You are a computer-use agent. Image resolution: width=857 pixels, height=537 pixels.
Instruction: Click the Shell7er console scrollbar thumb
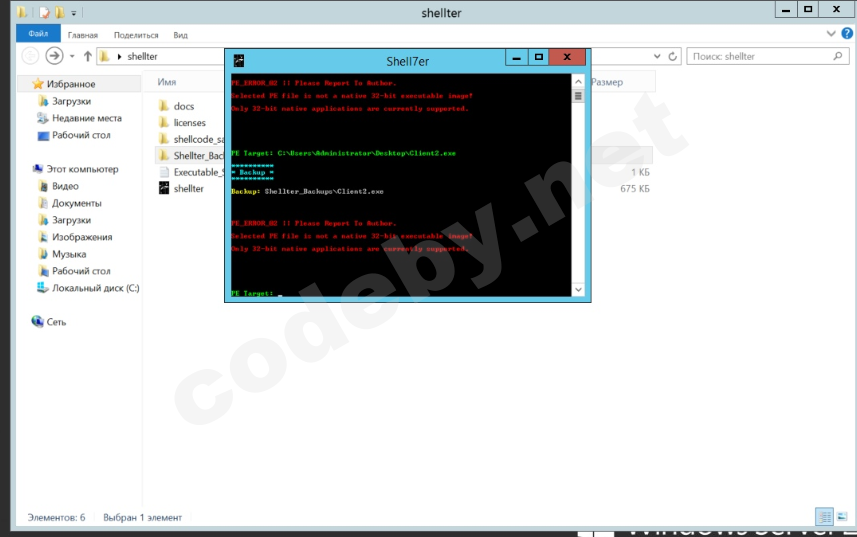click(x=578, y=96)
